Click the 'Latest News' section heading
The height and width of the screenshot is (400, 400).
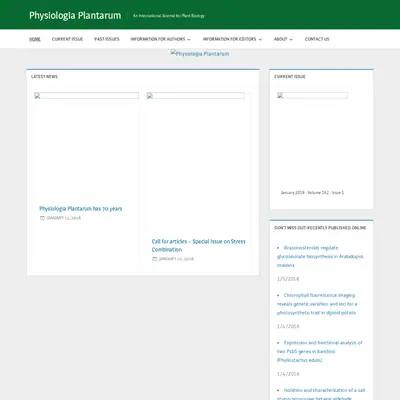click(x=44, y=77)
